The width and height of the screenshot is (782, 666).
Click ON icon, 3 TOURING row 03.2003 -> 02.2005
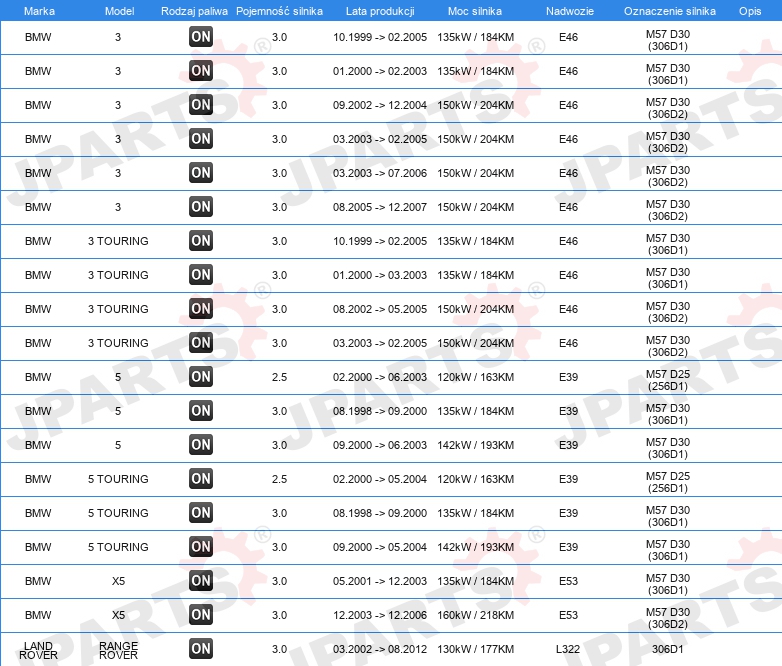point(201,342)
